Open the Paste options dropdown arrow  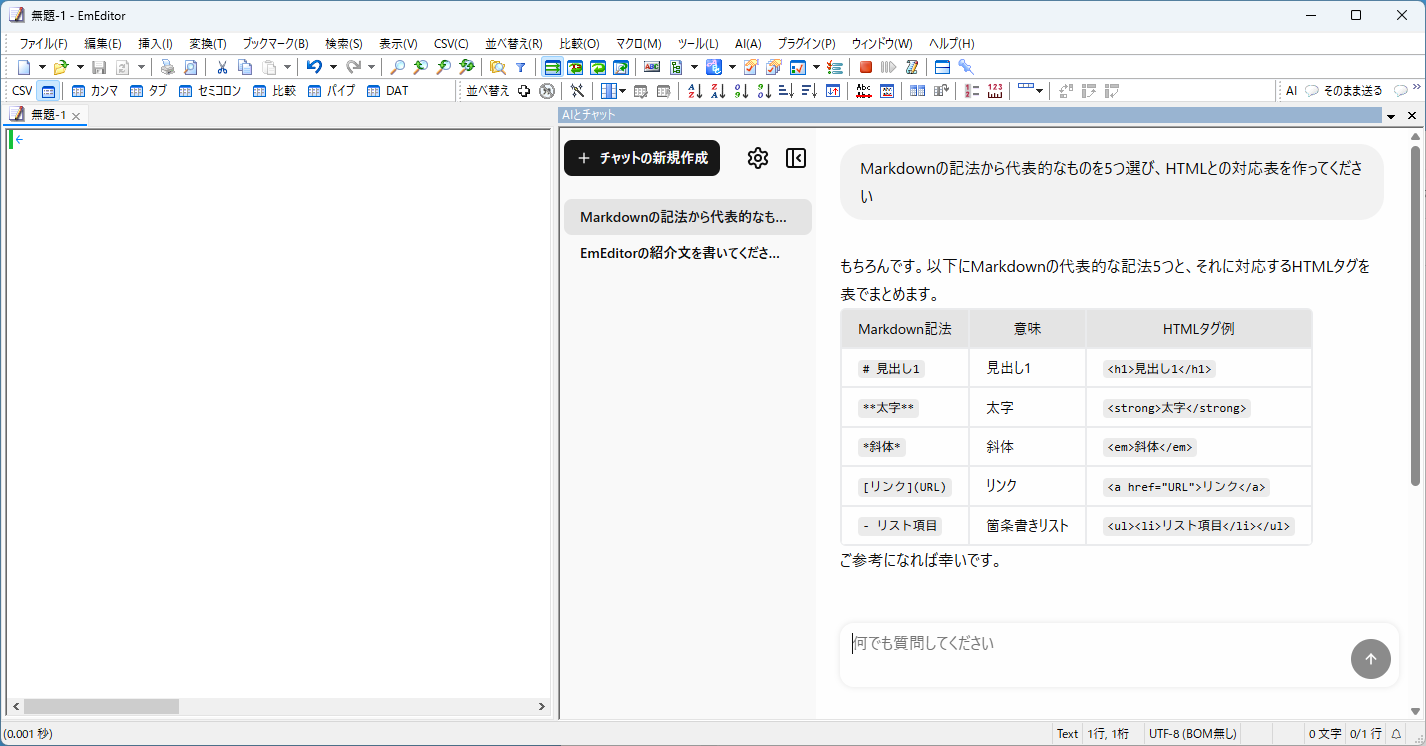point(287,66)
